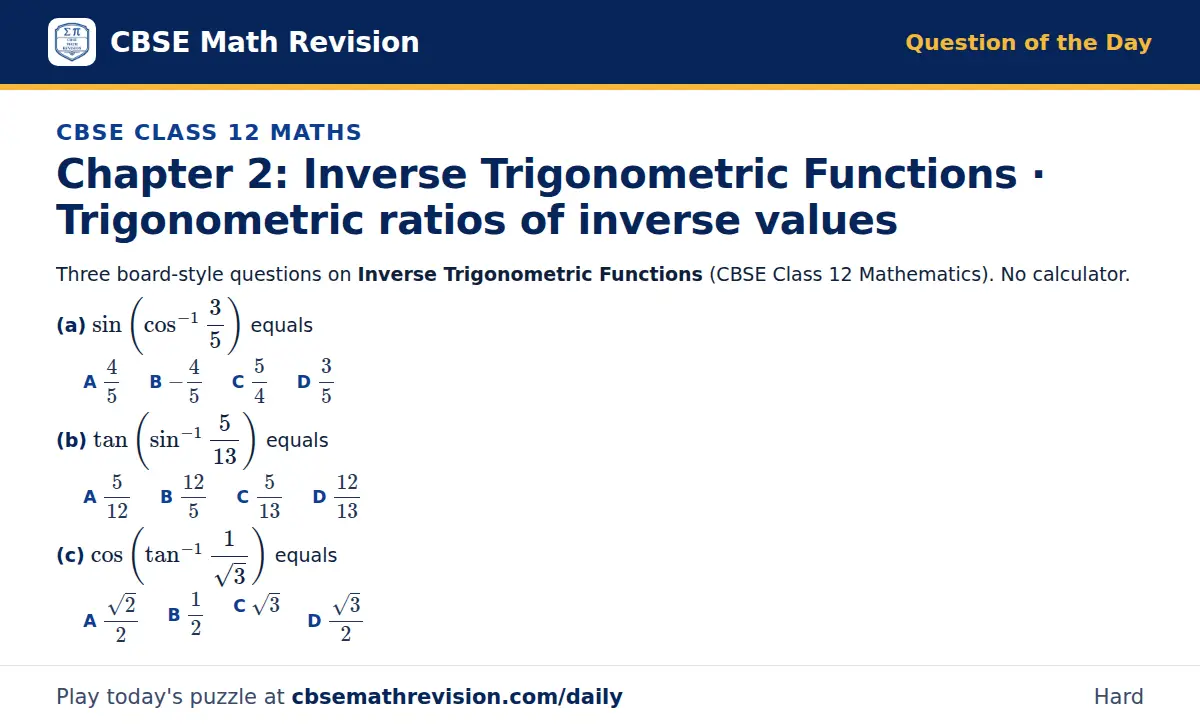Click the CBSE Math Revision site title
Viewport: 1200px width, 728px height.
(264, 42)
